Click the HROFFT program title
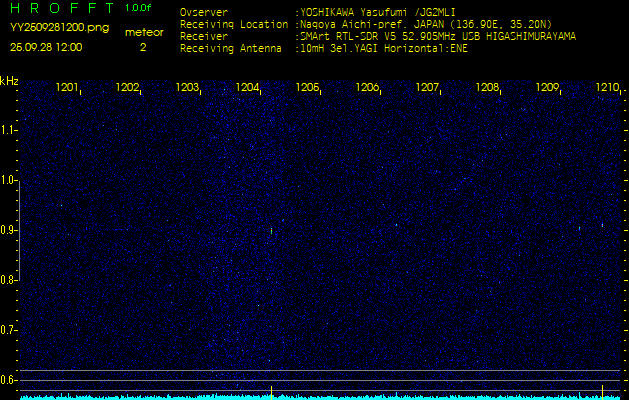The height and width of the screenshot is (400, 629). [x=62, y=8]
